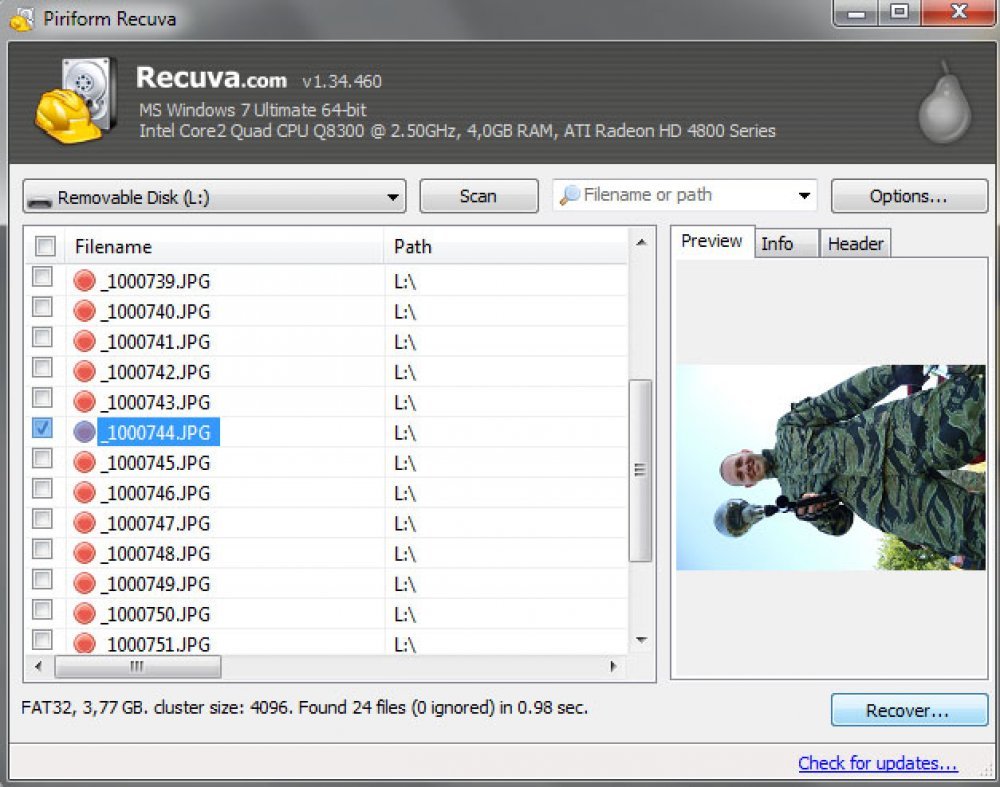Check the box for _1000745.JPG
The width and height of the screenshot is (1000, 787).
coord(42,458)
